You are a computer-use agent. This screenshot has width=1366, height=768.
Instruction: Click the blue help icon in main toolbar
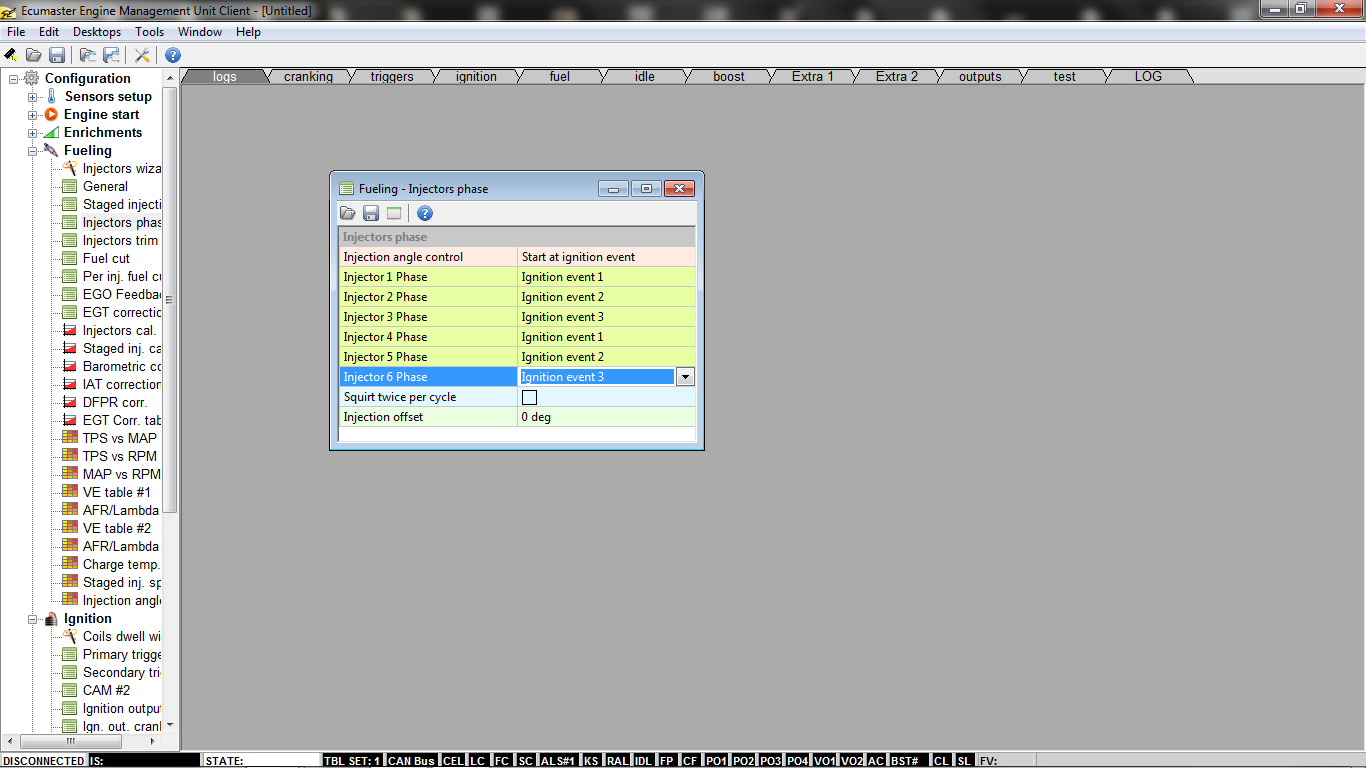tap(173, 55)
